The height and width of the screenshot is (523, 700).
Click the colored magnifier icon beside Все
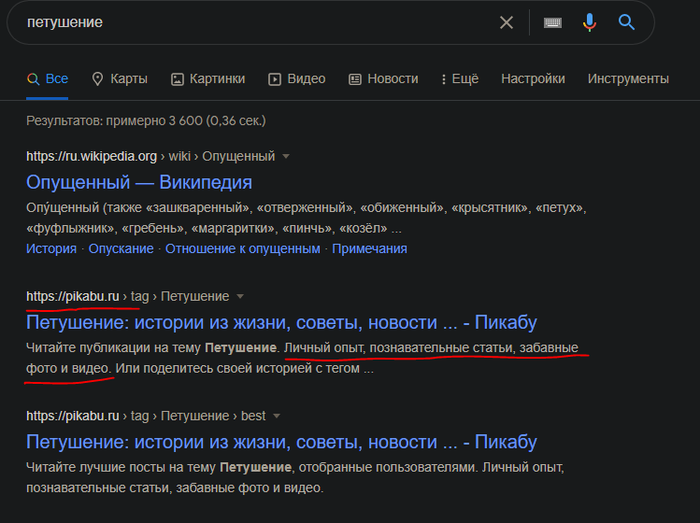tap(33, 79)
